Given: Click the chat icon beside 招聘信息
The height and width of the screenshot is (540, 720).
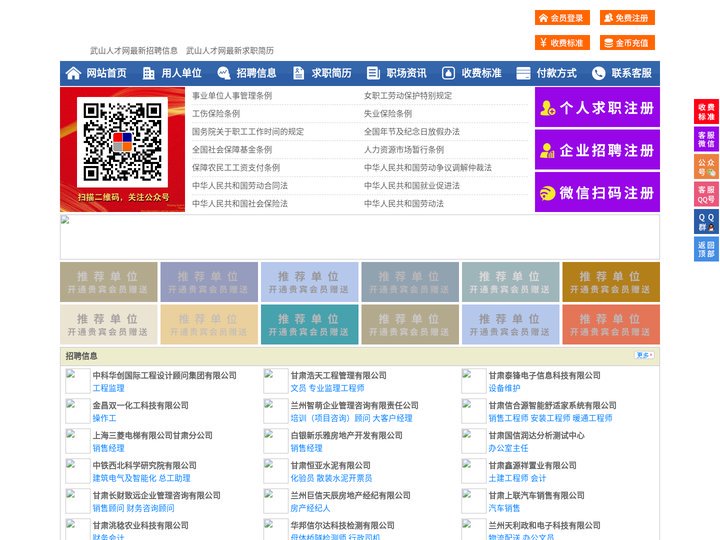Looking at the screenshot, I should (x=224, y=73).
